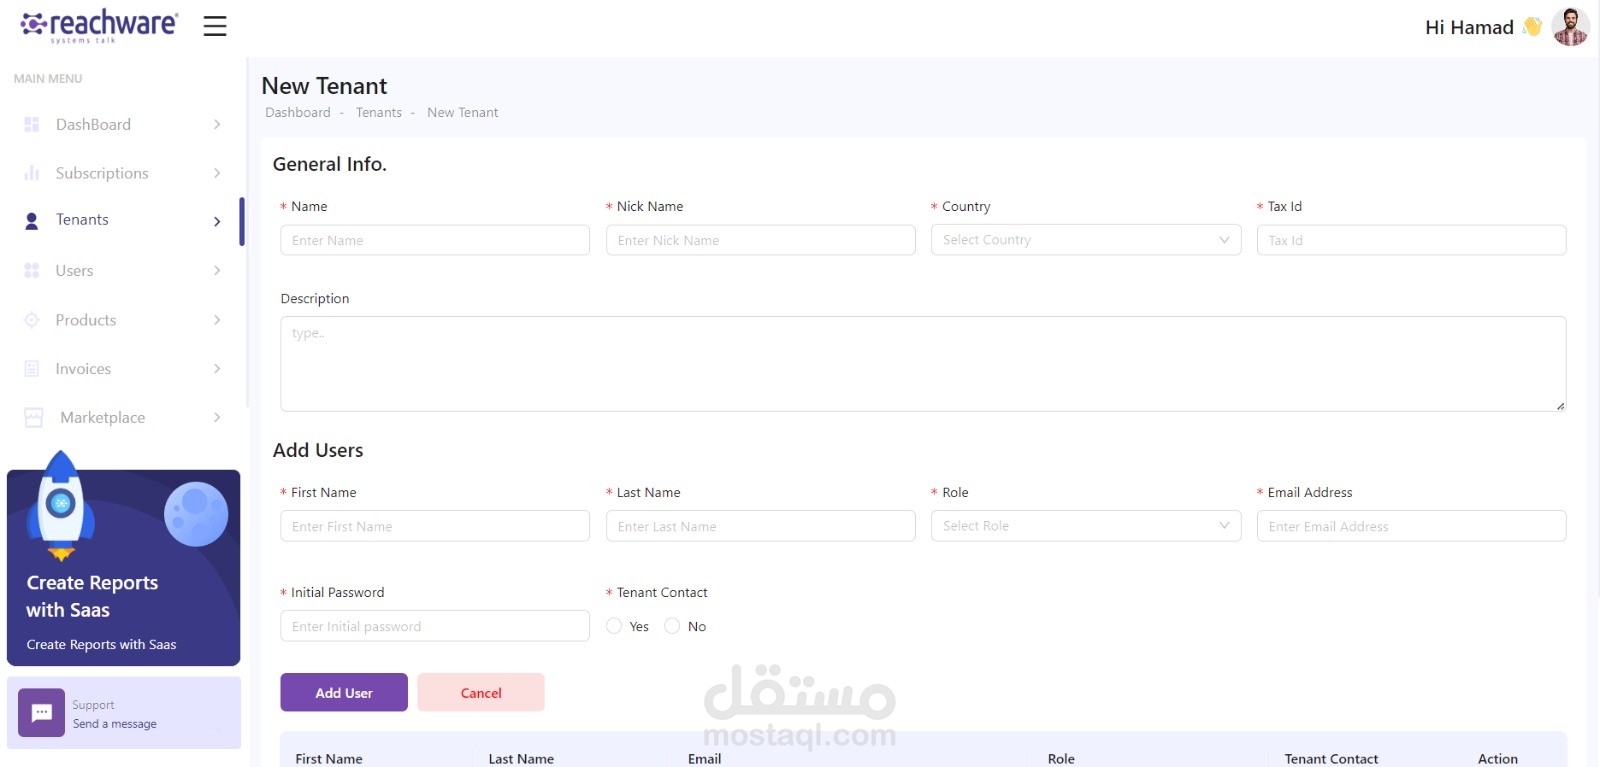Toggle the hamburger menu icon
Screen dimensions: 1600x767
[x=215, y=26]
